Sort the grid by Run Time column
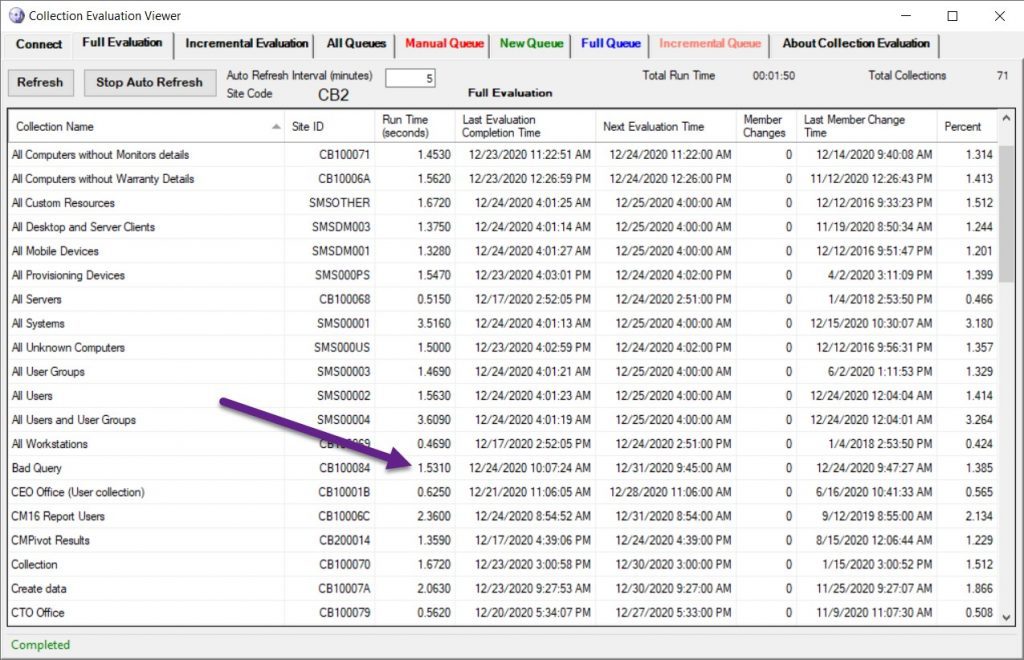The image size is (1024, 660). pos(409,125)
